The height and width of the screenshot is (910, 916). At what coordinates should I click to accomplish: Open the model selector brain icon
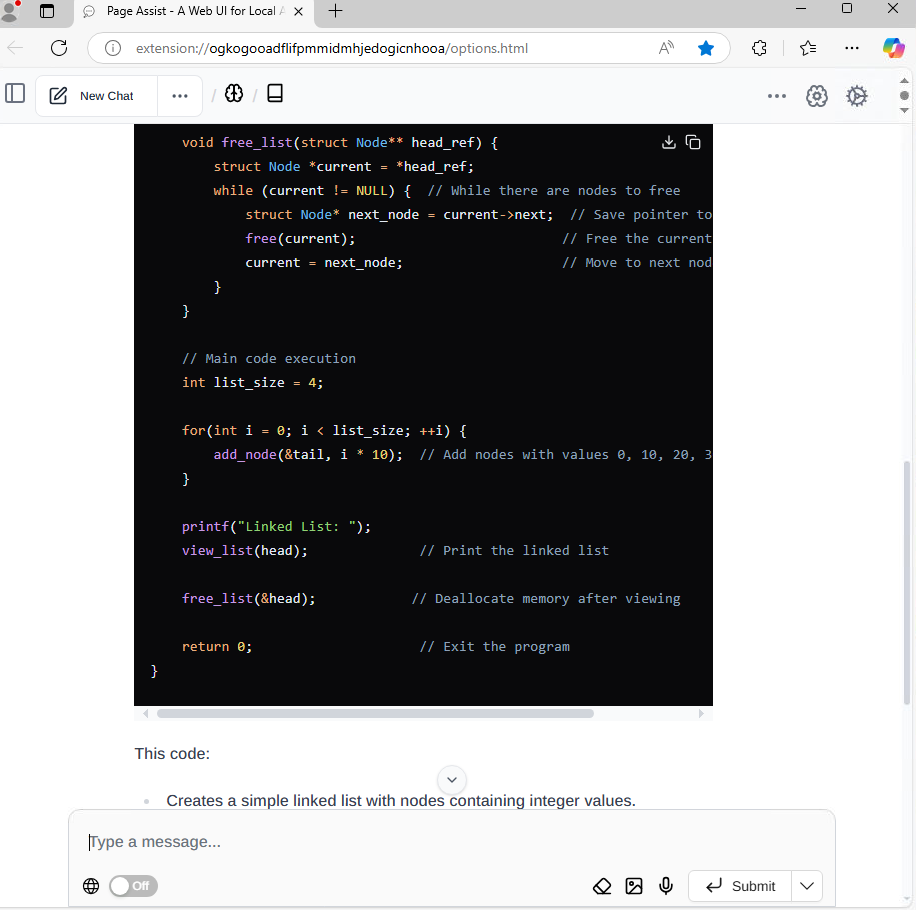click(x=234, y=93)
